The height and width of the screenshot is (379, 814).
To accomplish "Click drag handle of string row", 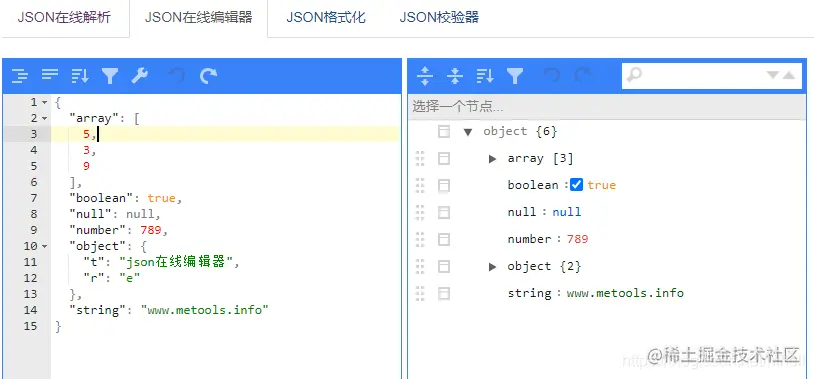I will 420,293.
